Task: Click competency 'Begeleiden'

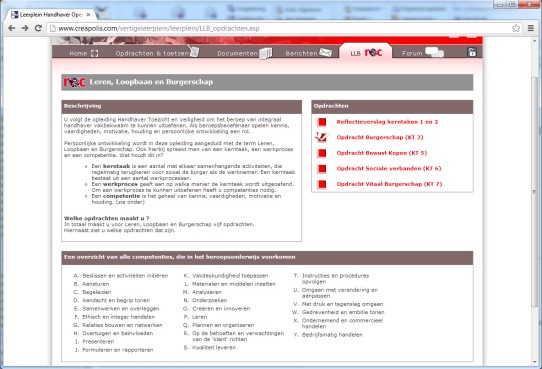Action: [97, 292]
